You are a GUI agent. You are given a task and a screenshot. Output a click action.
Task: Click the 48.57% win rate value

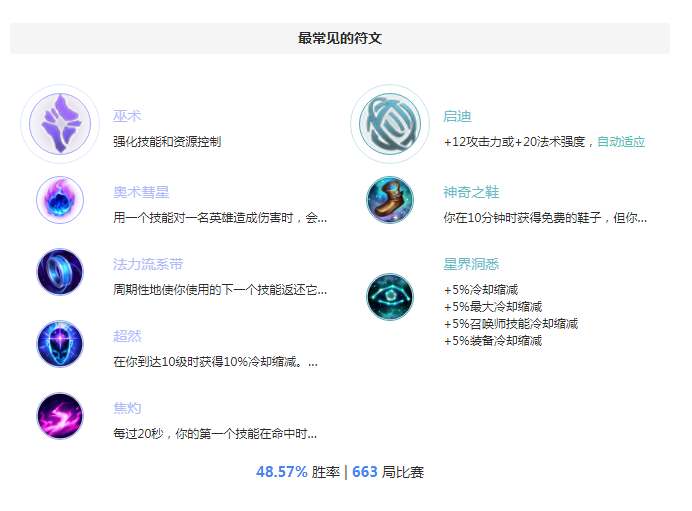click(282, 472)
